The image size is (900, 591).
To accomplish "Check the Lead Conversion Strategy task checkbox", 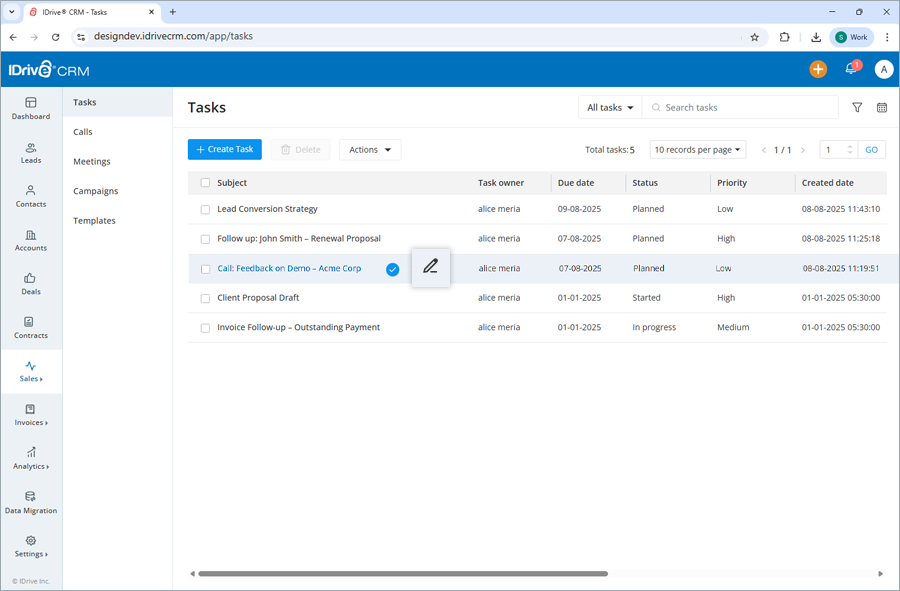I will coord(205,209).
